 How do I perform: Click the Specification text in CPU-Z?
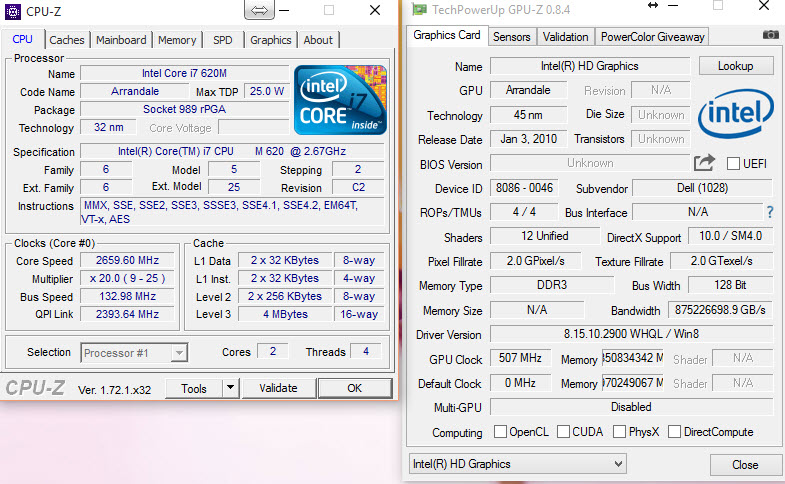click(232, 151)
